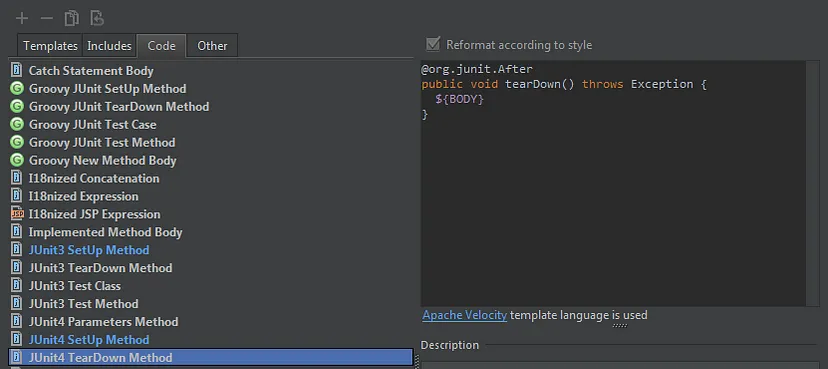Viewport: 828px width, 369px height.
Task: Click the Reset to Default icon
Action: 97,18
